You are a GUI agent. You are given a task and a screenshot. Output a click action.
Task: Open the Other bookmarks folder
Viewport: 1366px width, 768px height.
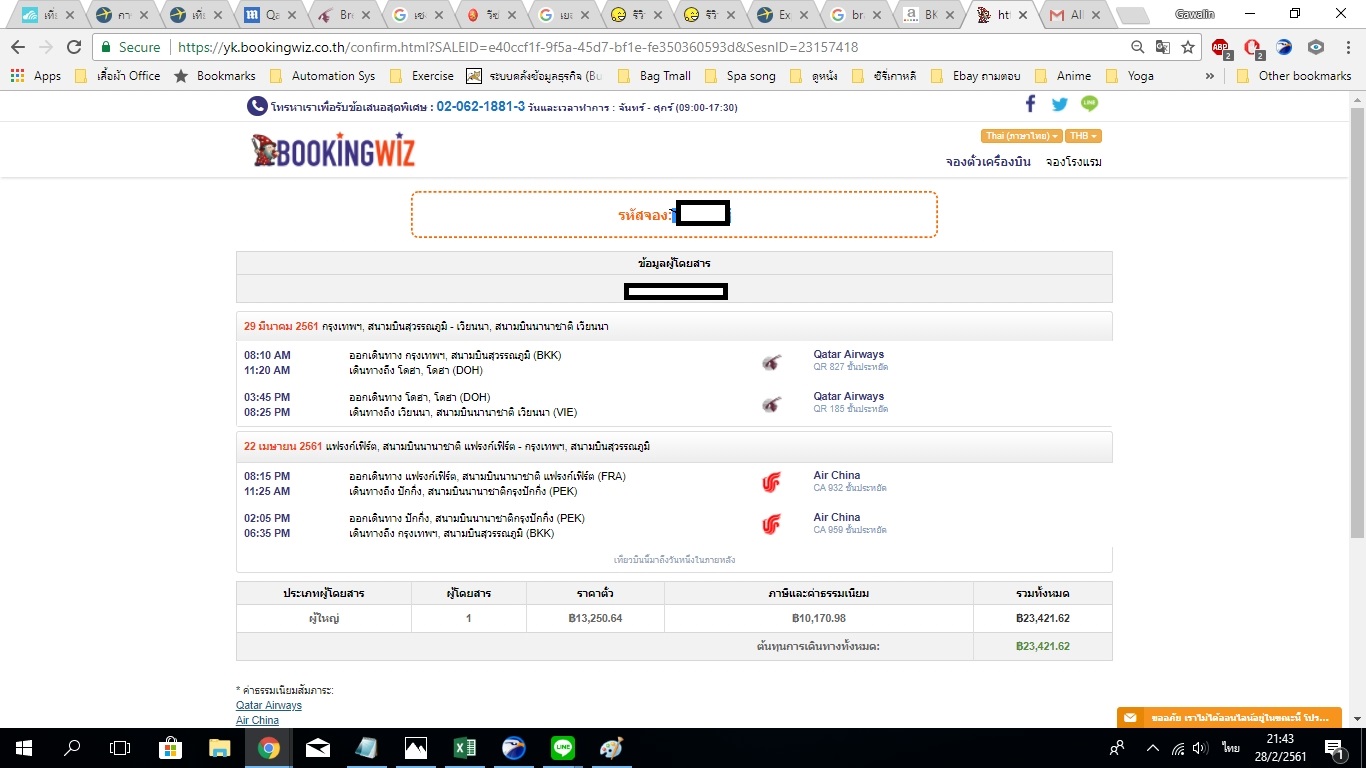point(1294,76)
